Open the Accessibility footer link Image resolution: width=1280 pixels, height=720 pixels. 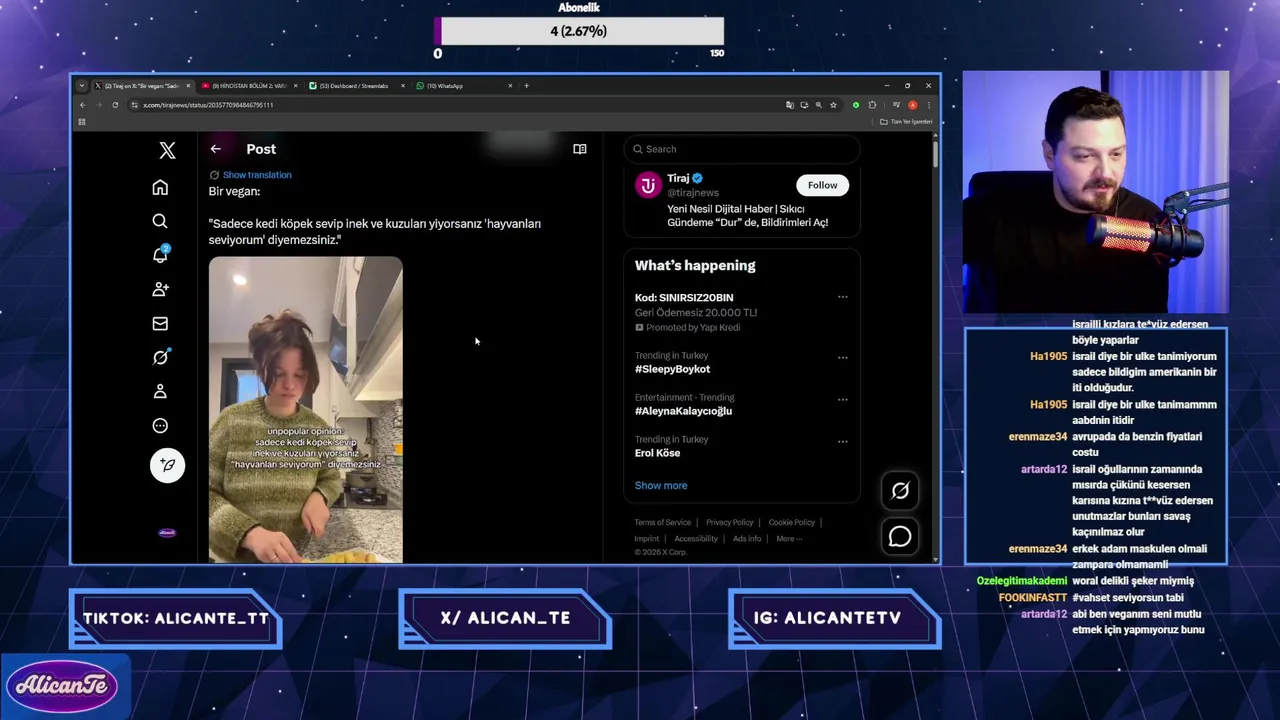point(696,538)
